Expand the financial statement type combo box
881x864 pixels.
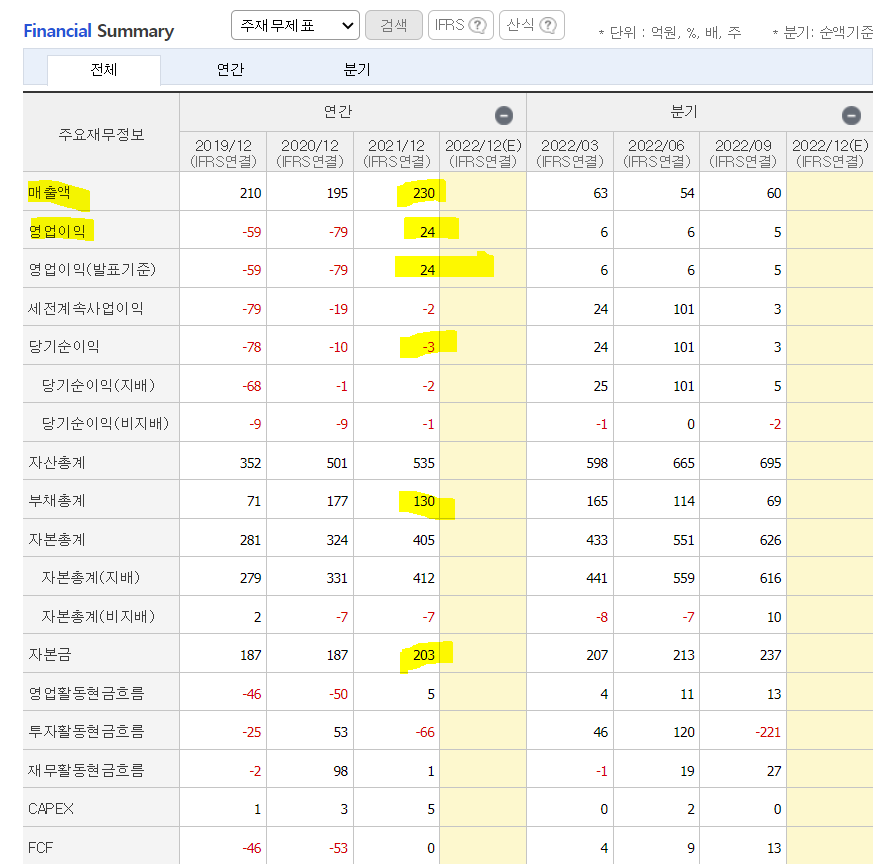click(295, 25)
